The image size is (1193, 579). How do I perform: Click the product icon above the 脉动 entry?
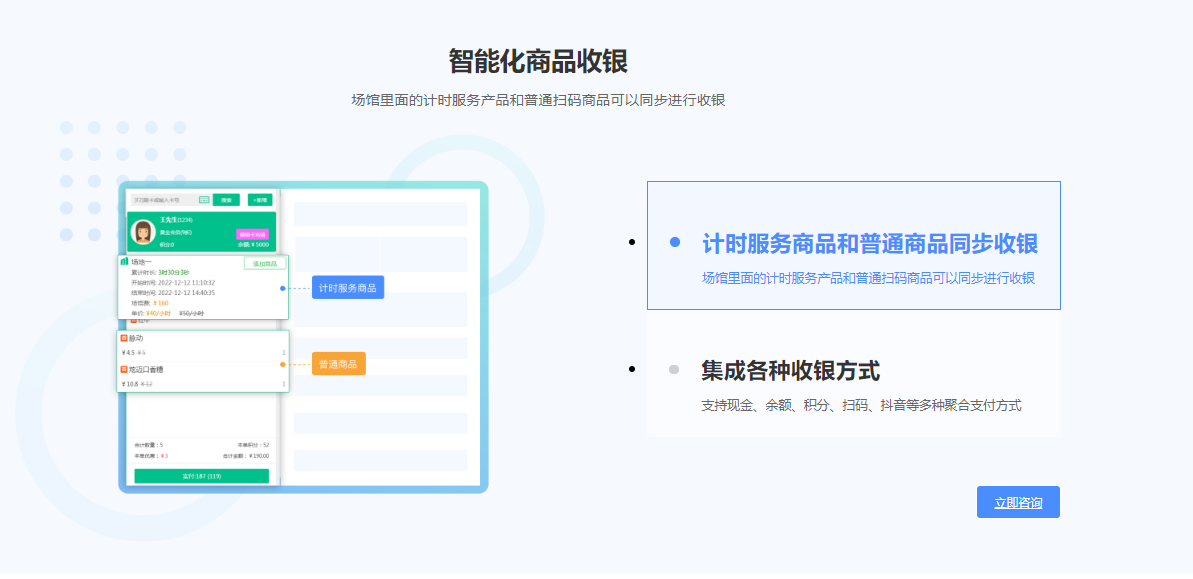click(134, 322)
